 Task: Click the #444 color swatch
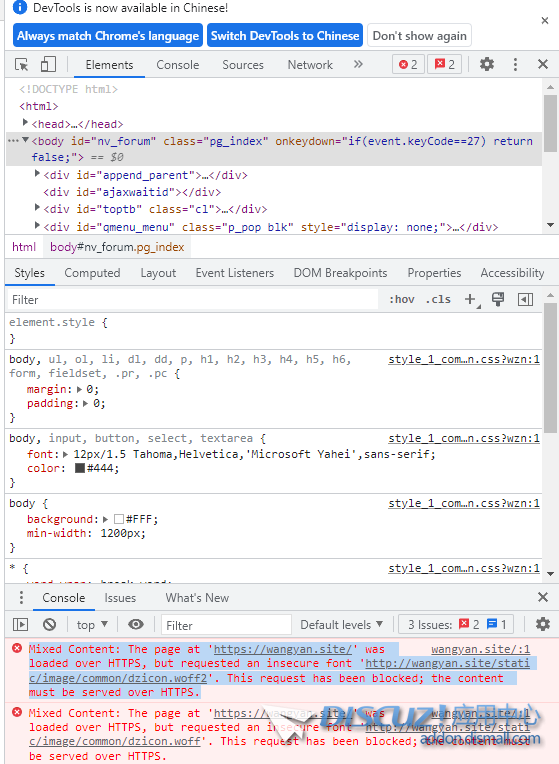tap(80, 468)
